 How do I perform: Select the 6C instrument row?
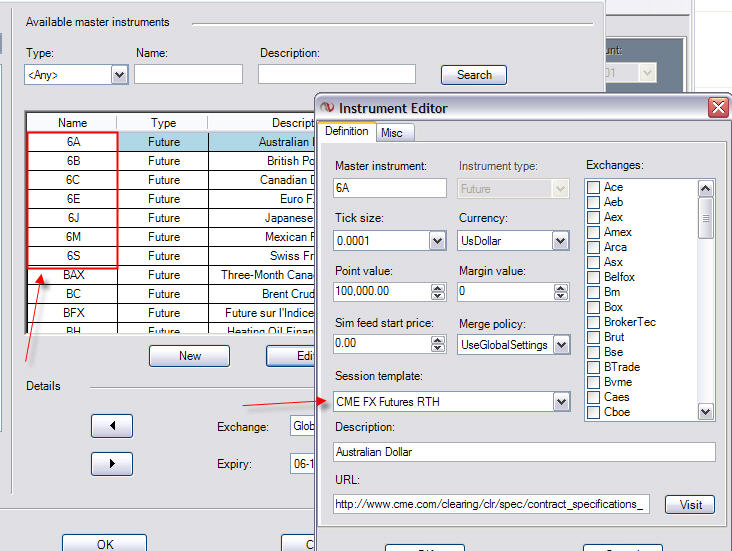point(172,180)
